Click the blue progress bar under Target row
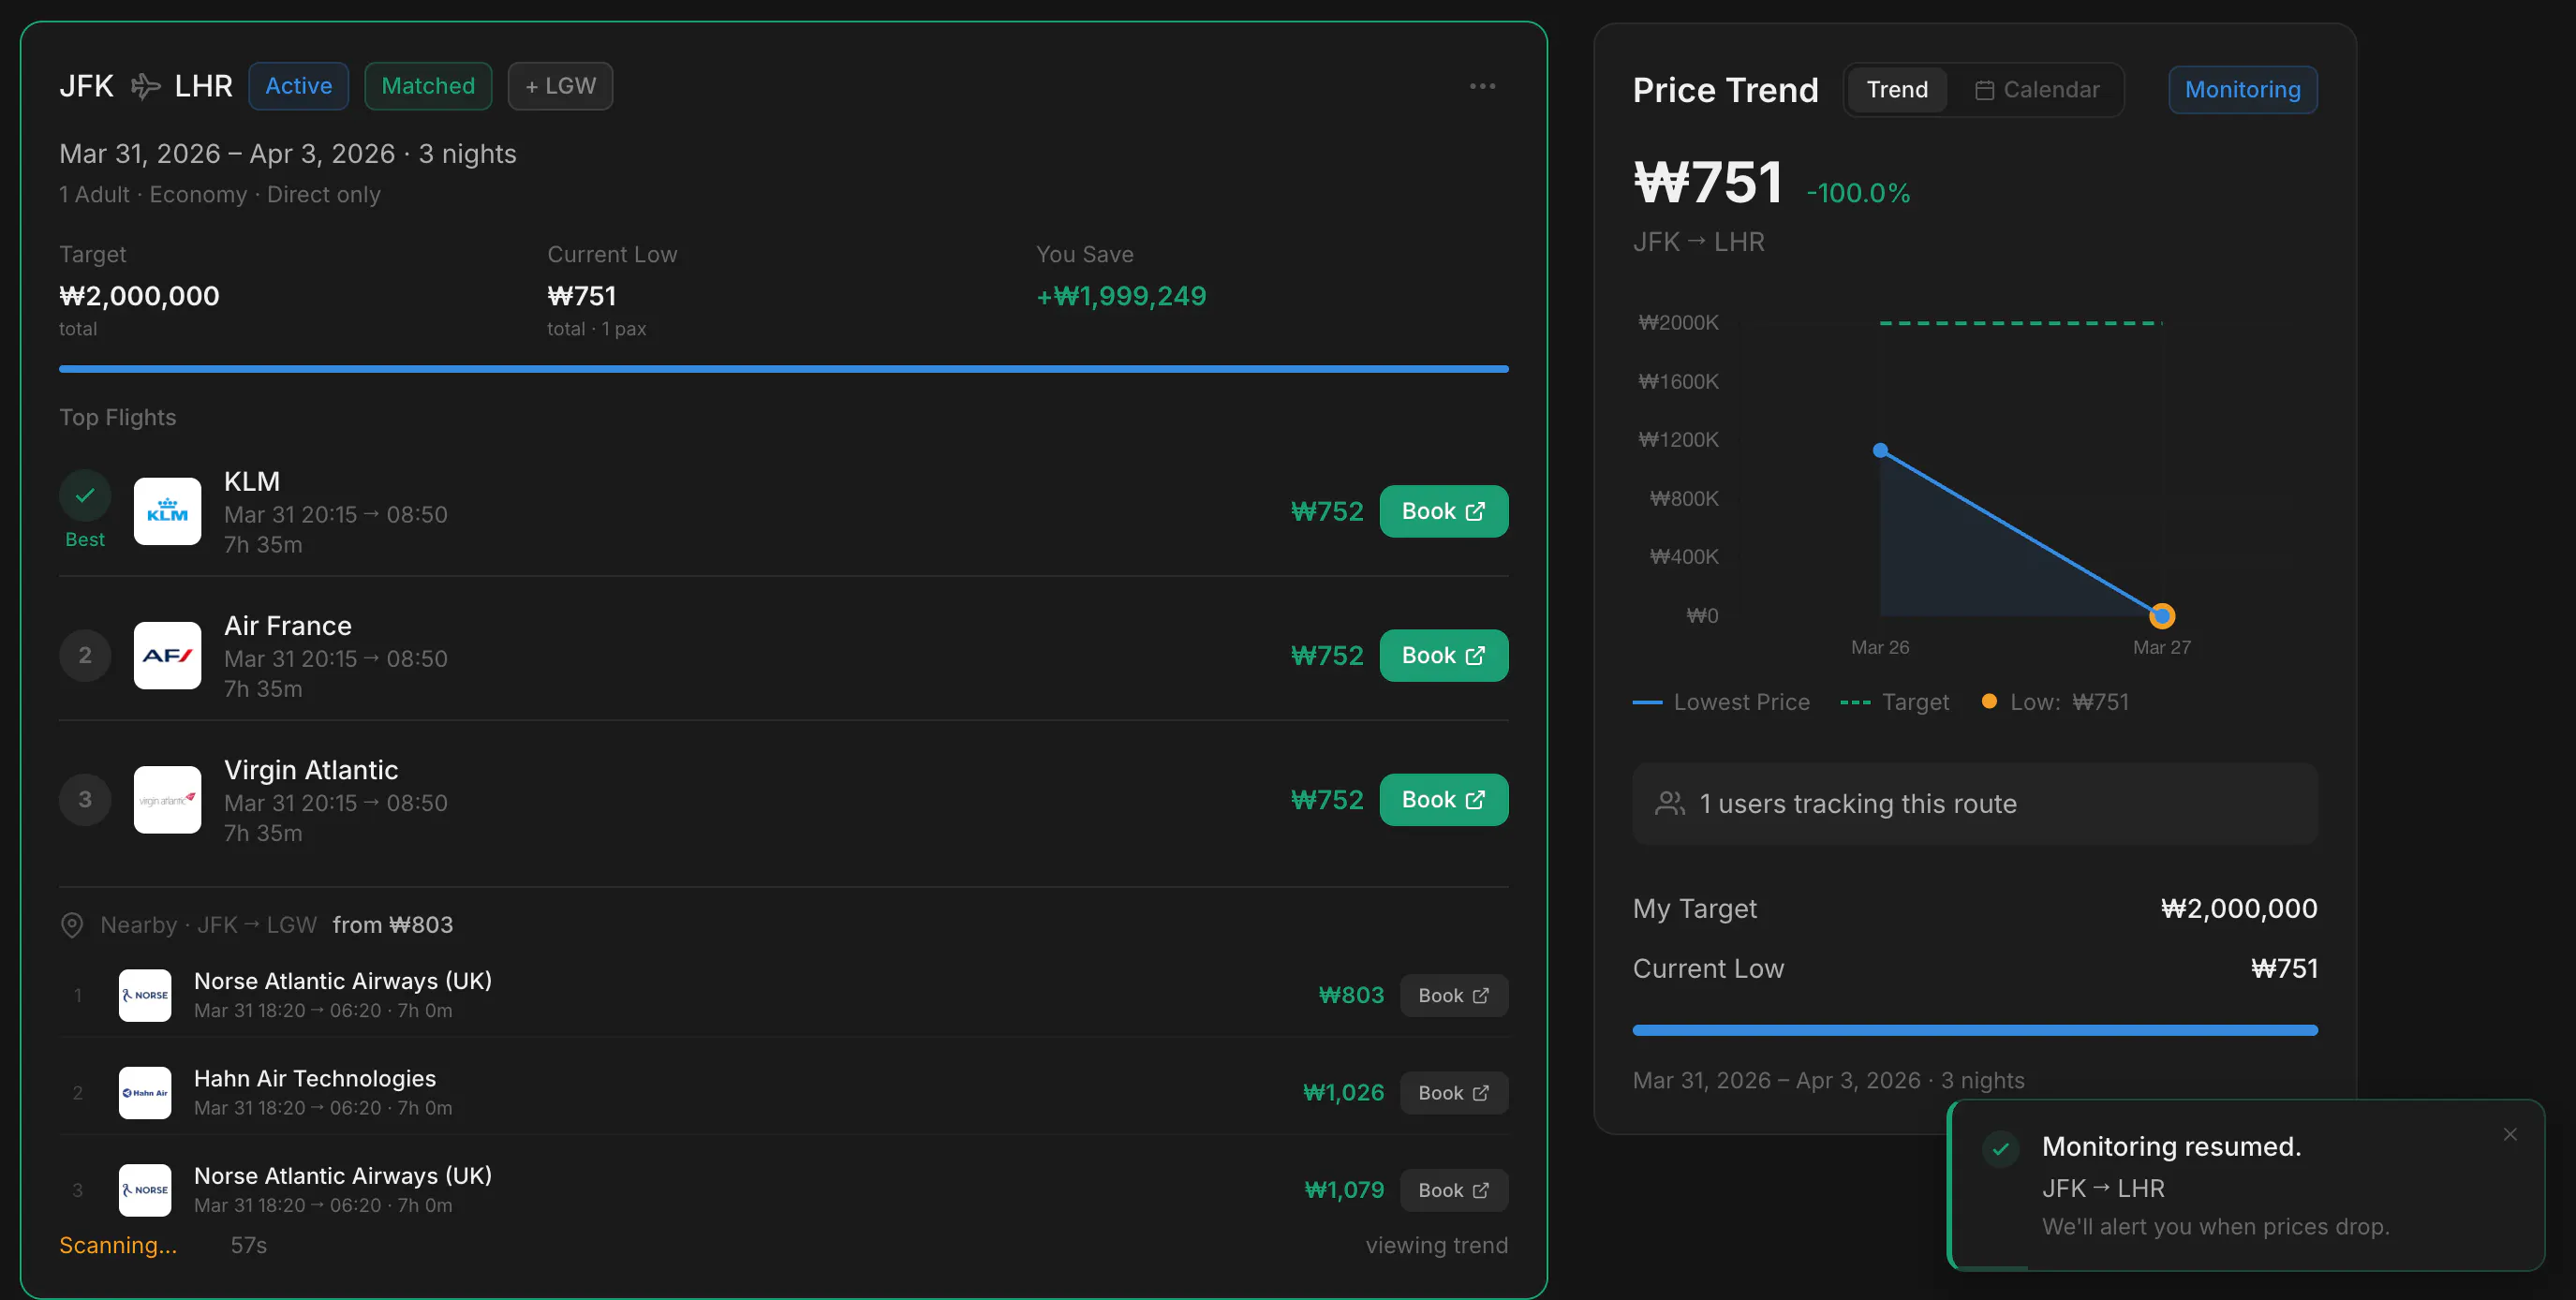Viewport: 2576px width, 1300px height. point(783,369)
